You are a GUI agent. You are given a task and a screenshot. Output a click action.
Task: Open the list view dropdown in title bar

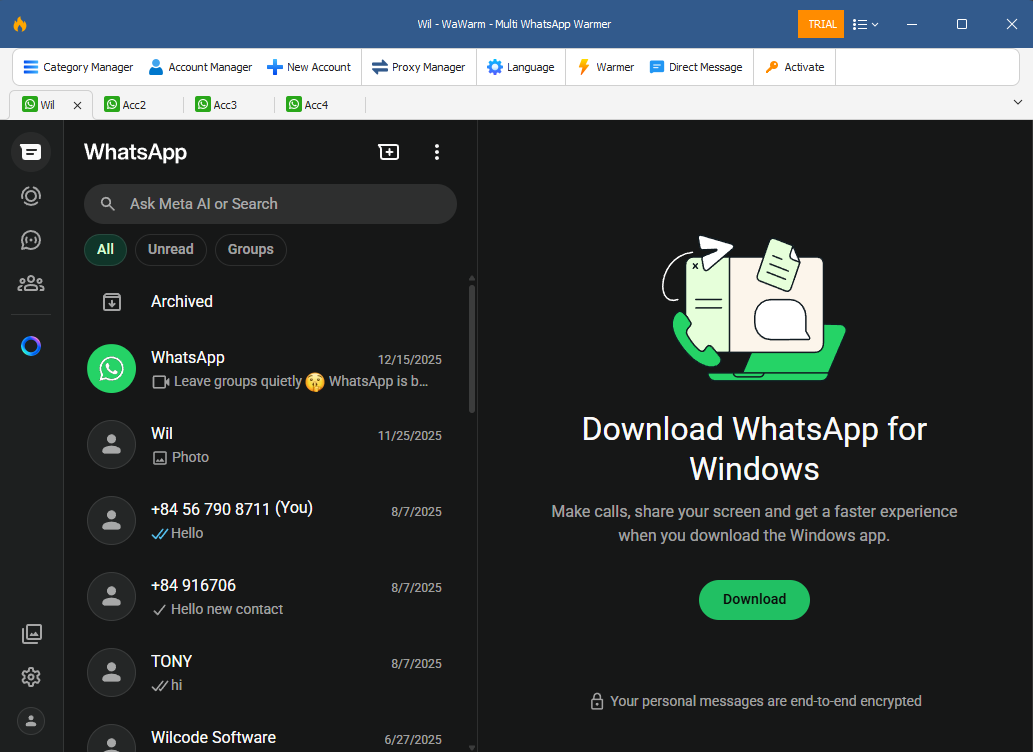coord(865,24)
